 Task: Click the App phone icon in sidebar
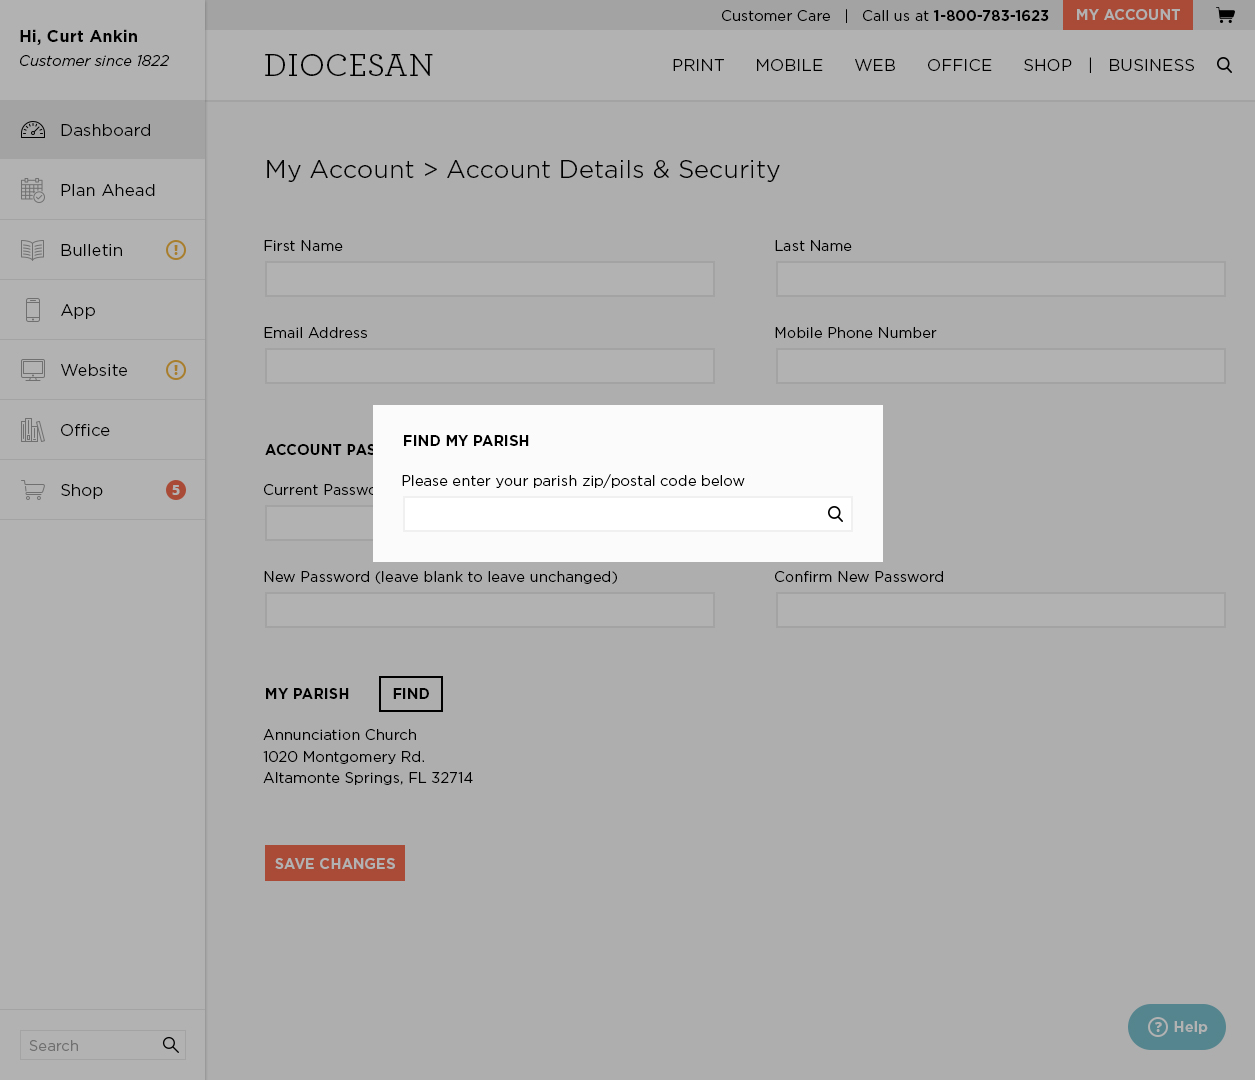pyautogui.click(x=33, y=310)
